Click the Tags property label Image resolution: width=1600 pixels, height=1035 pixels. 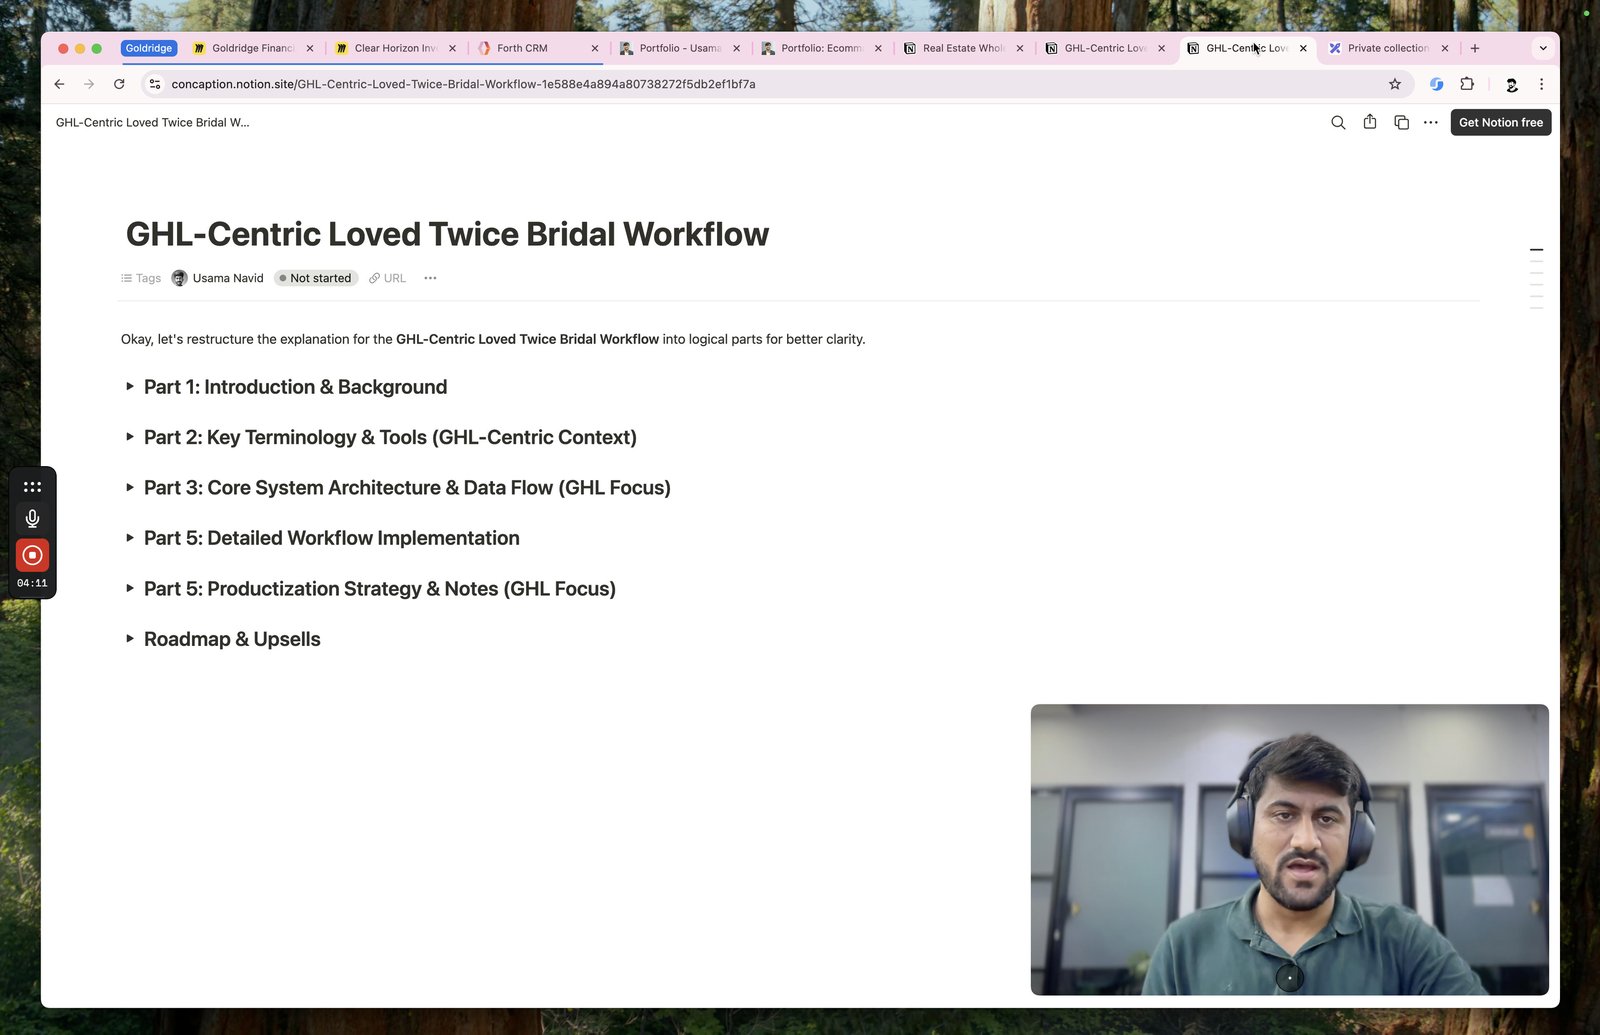click(x=141, y=278)
